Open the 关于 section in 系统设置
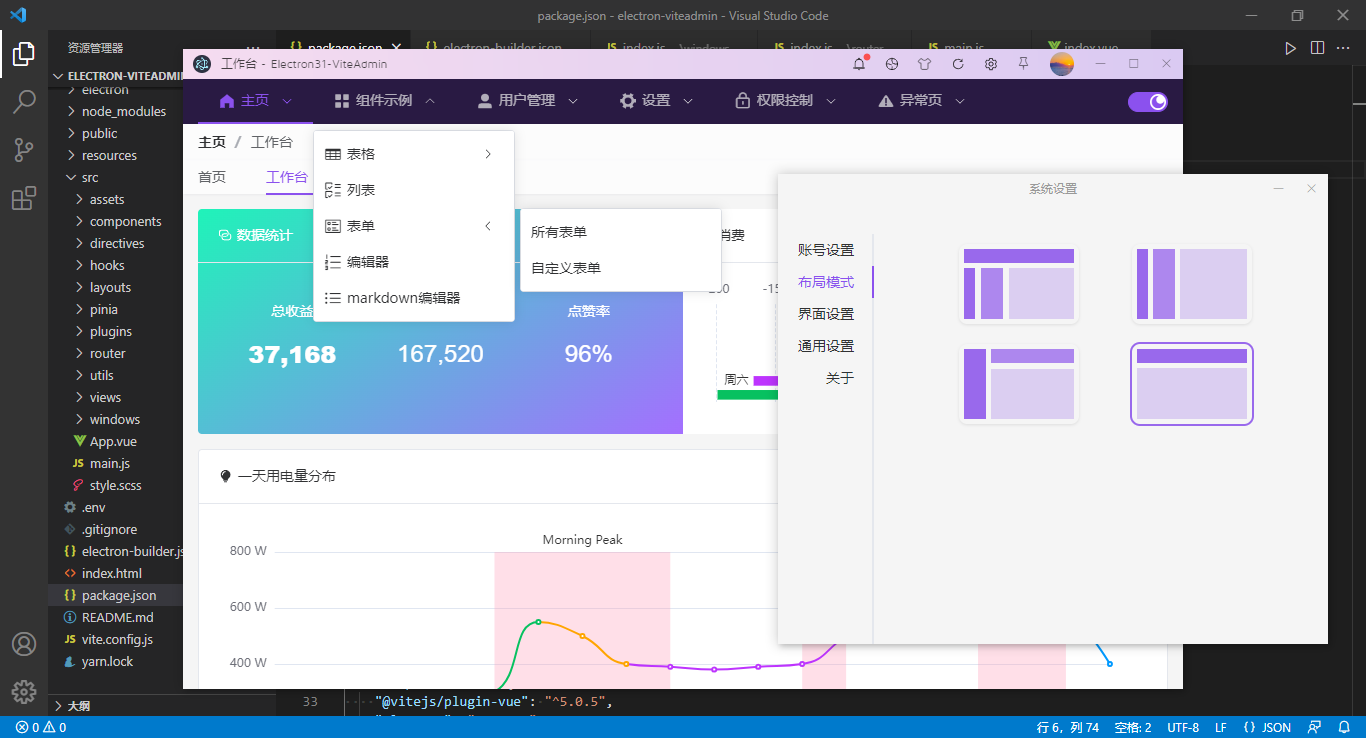Image resolution: width=1366 pixels, height=738 pixels. coord(839,377)
